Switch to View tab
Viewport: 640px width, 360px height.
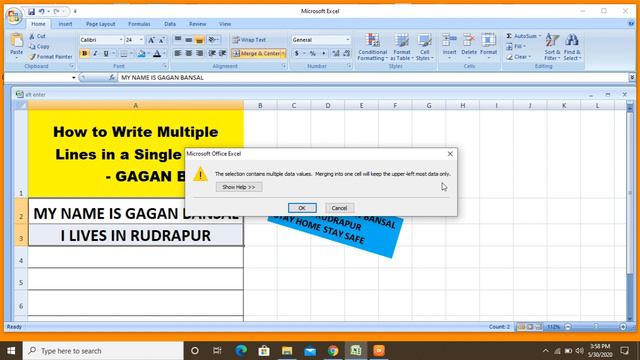[x=225, y=24]
